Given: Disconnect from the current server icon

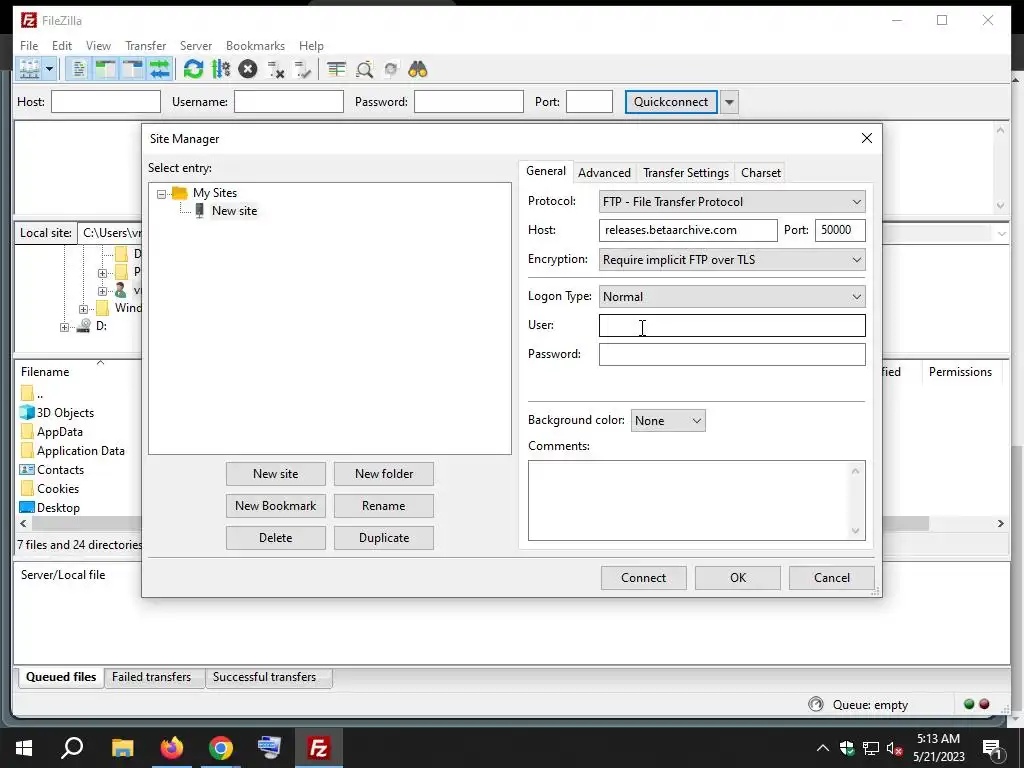Looking at the screenshot, I should click(276, 69).
